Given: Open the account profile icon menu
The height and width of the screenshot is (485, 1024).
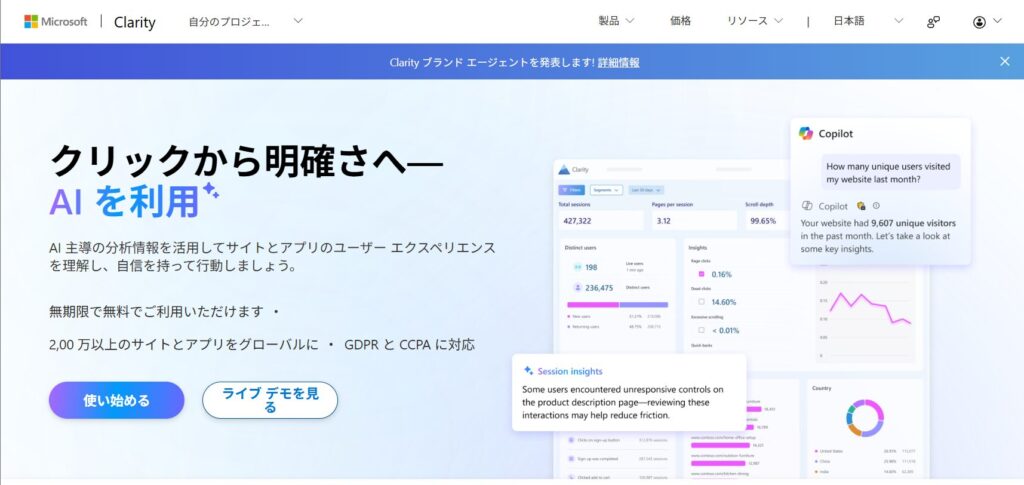Looking at the screenshot, I should pos(979,22).
